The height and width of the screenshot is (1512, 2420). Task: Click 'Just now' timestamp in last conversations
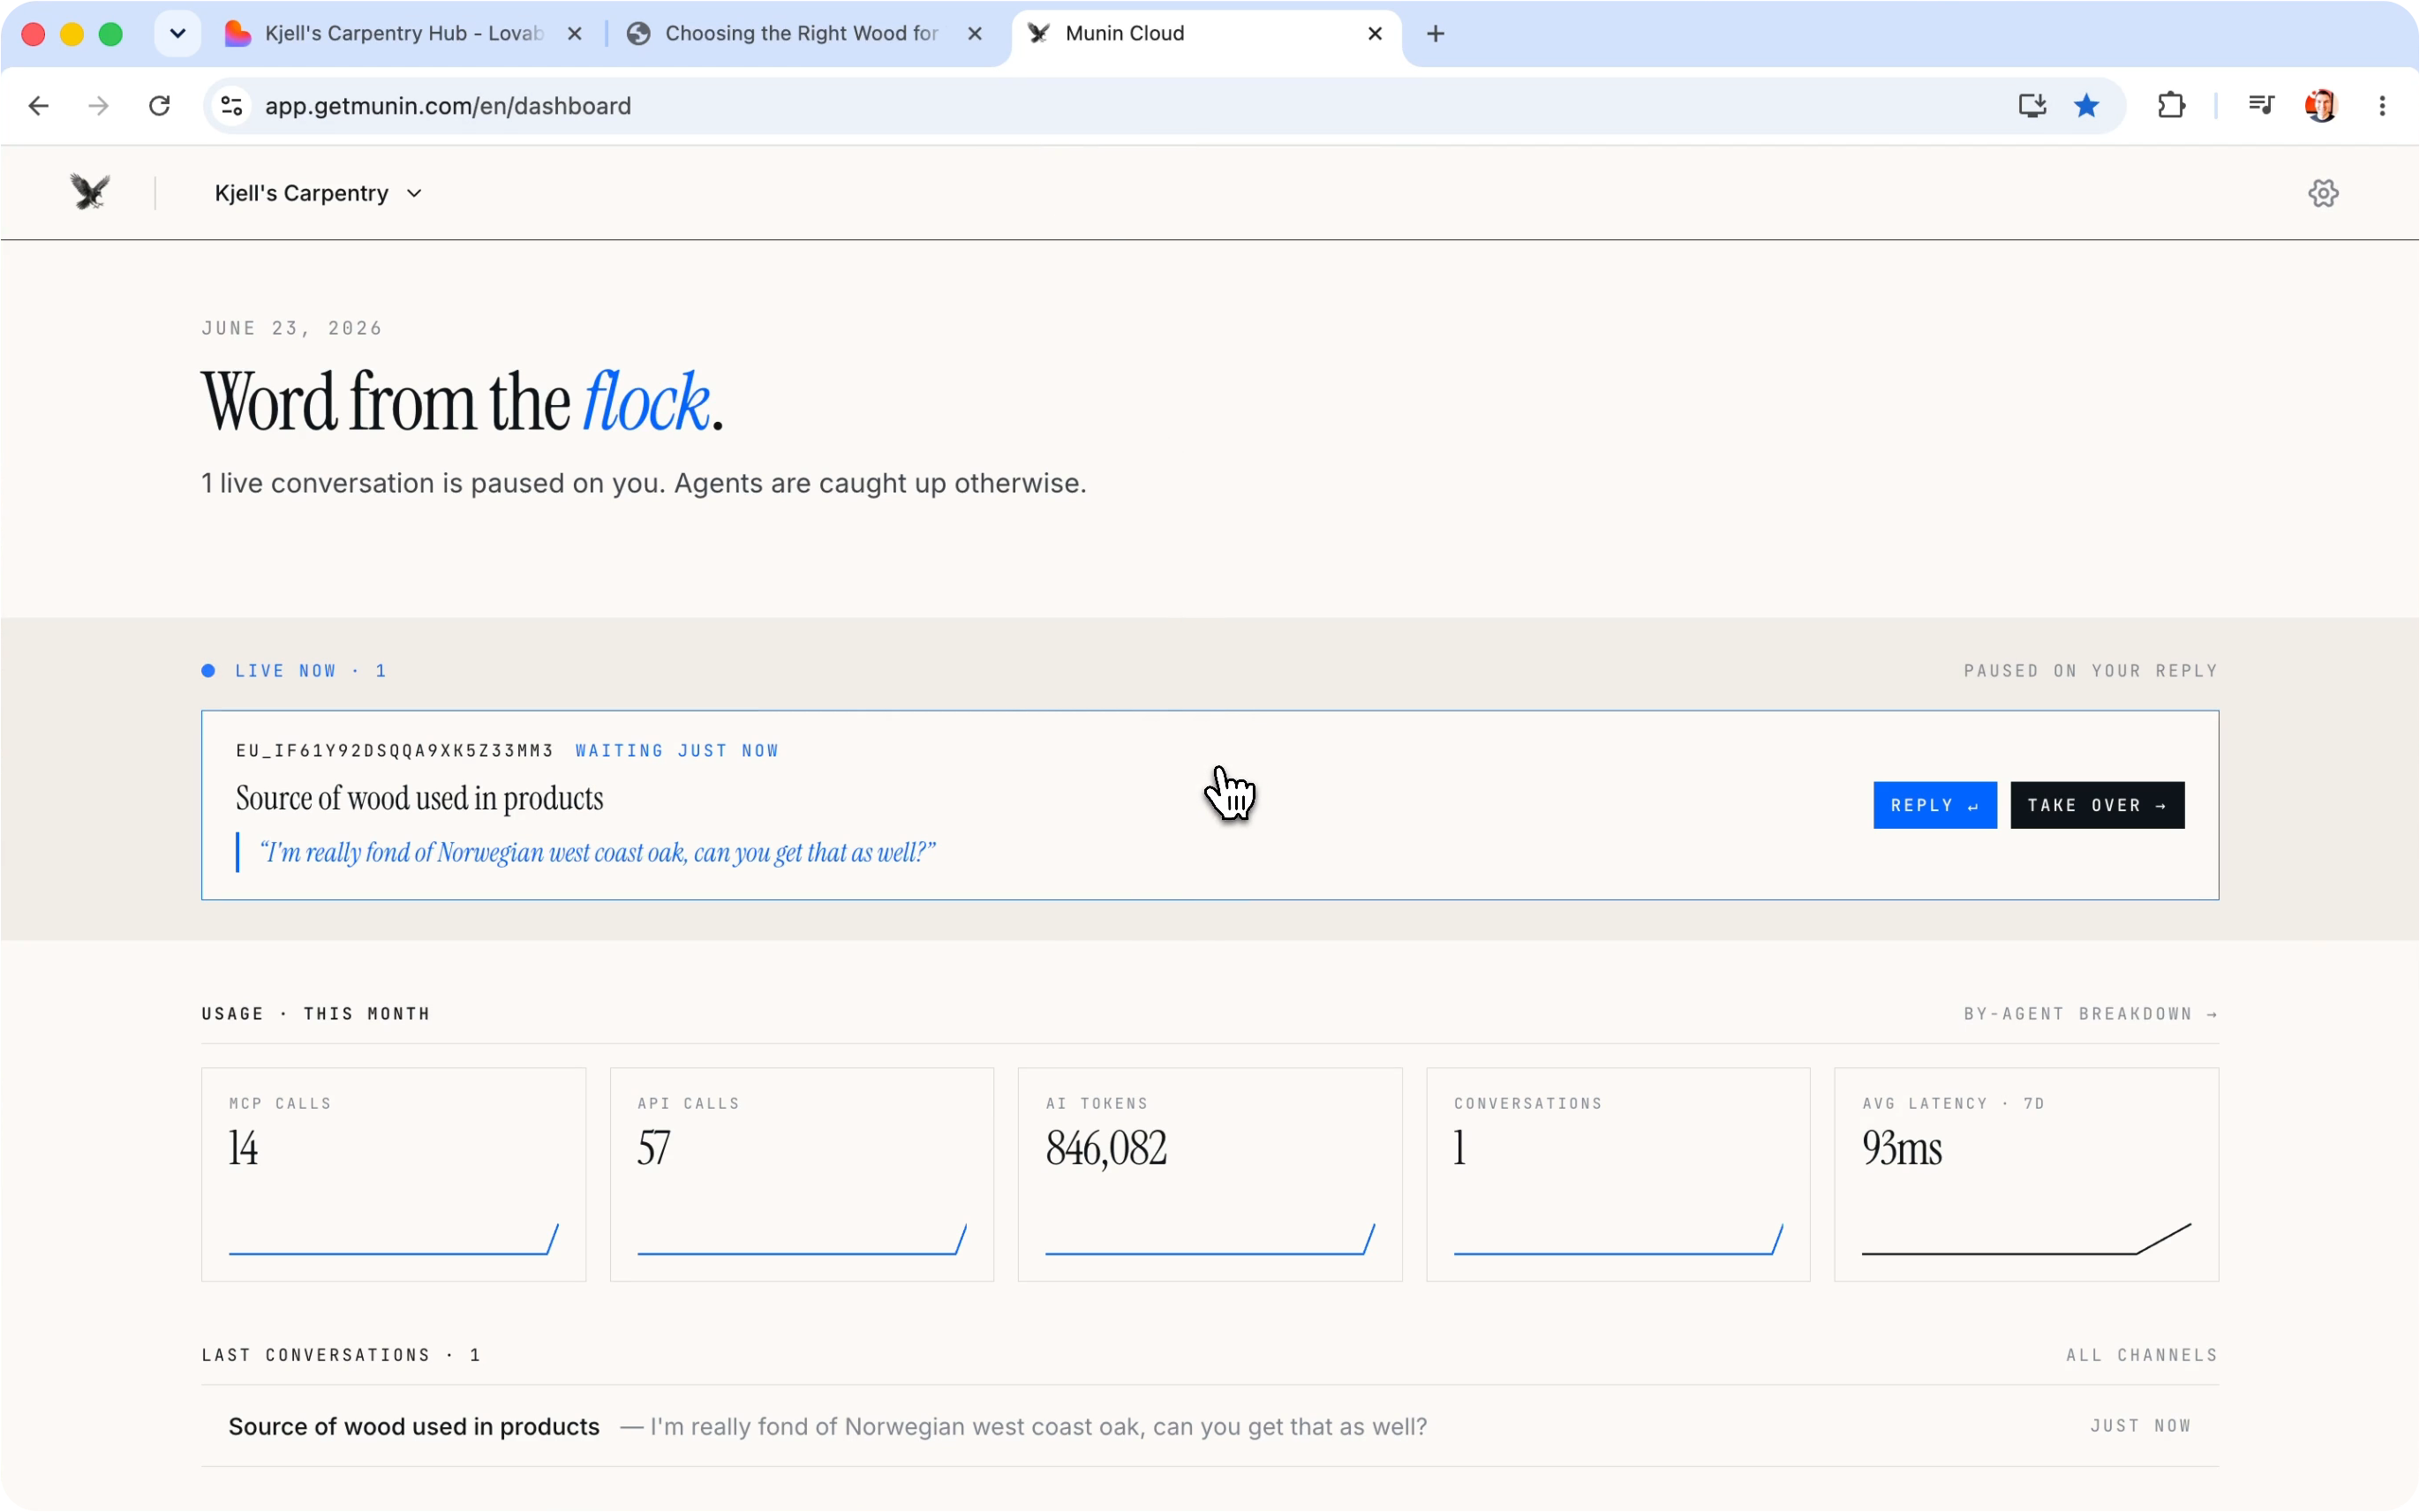(x=2140, y=1426)
